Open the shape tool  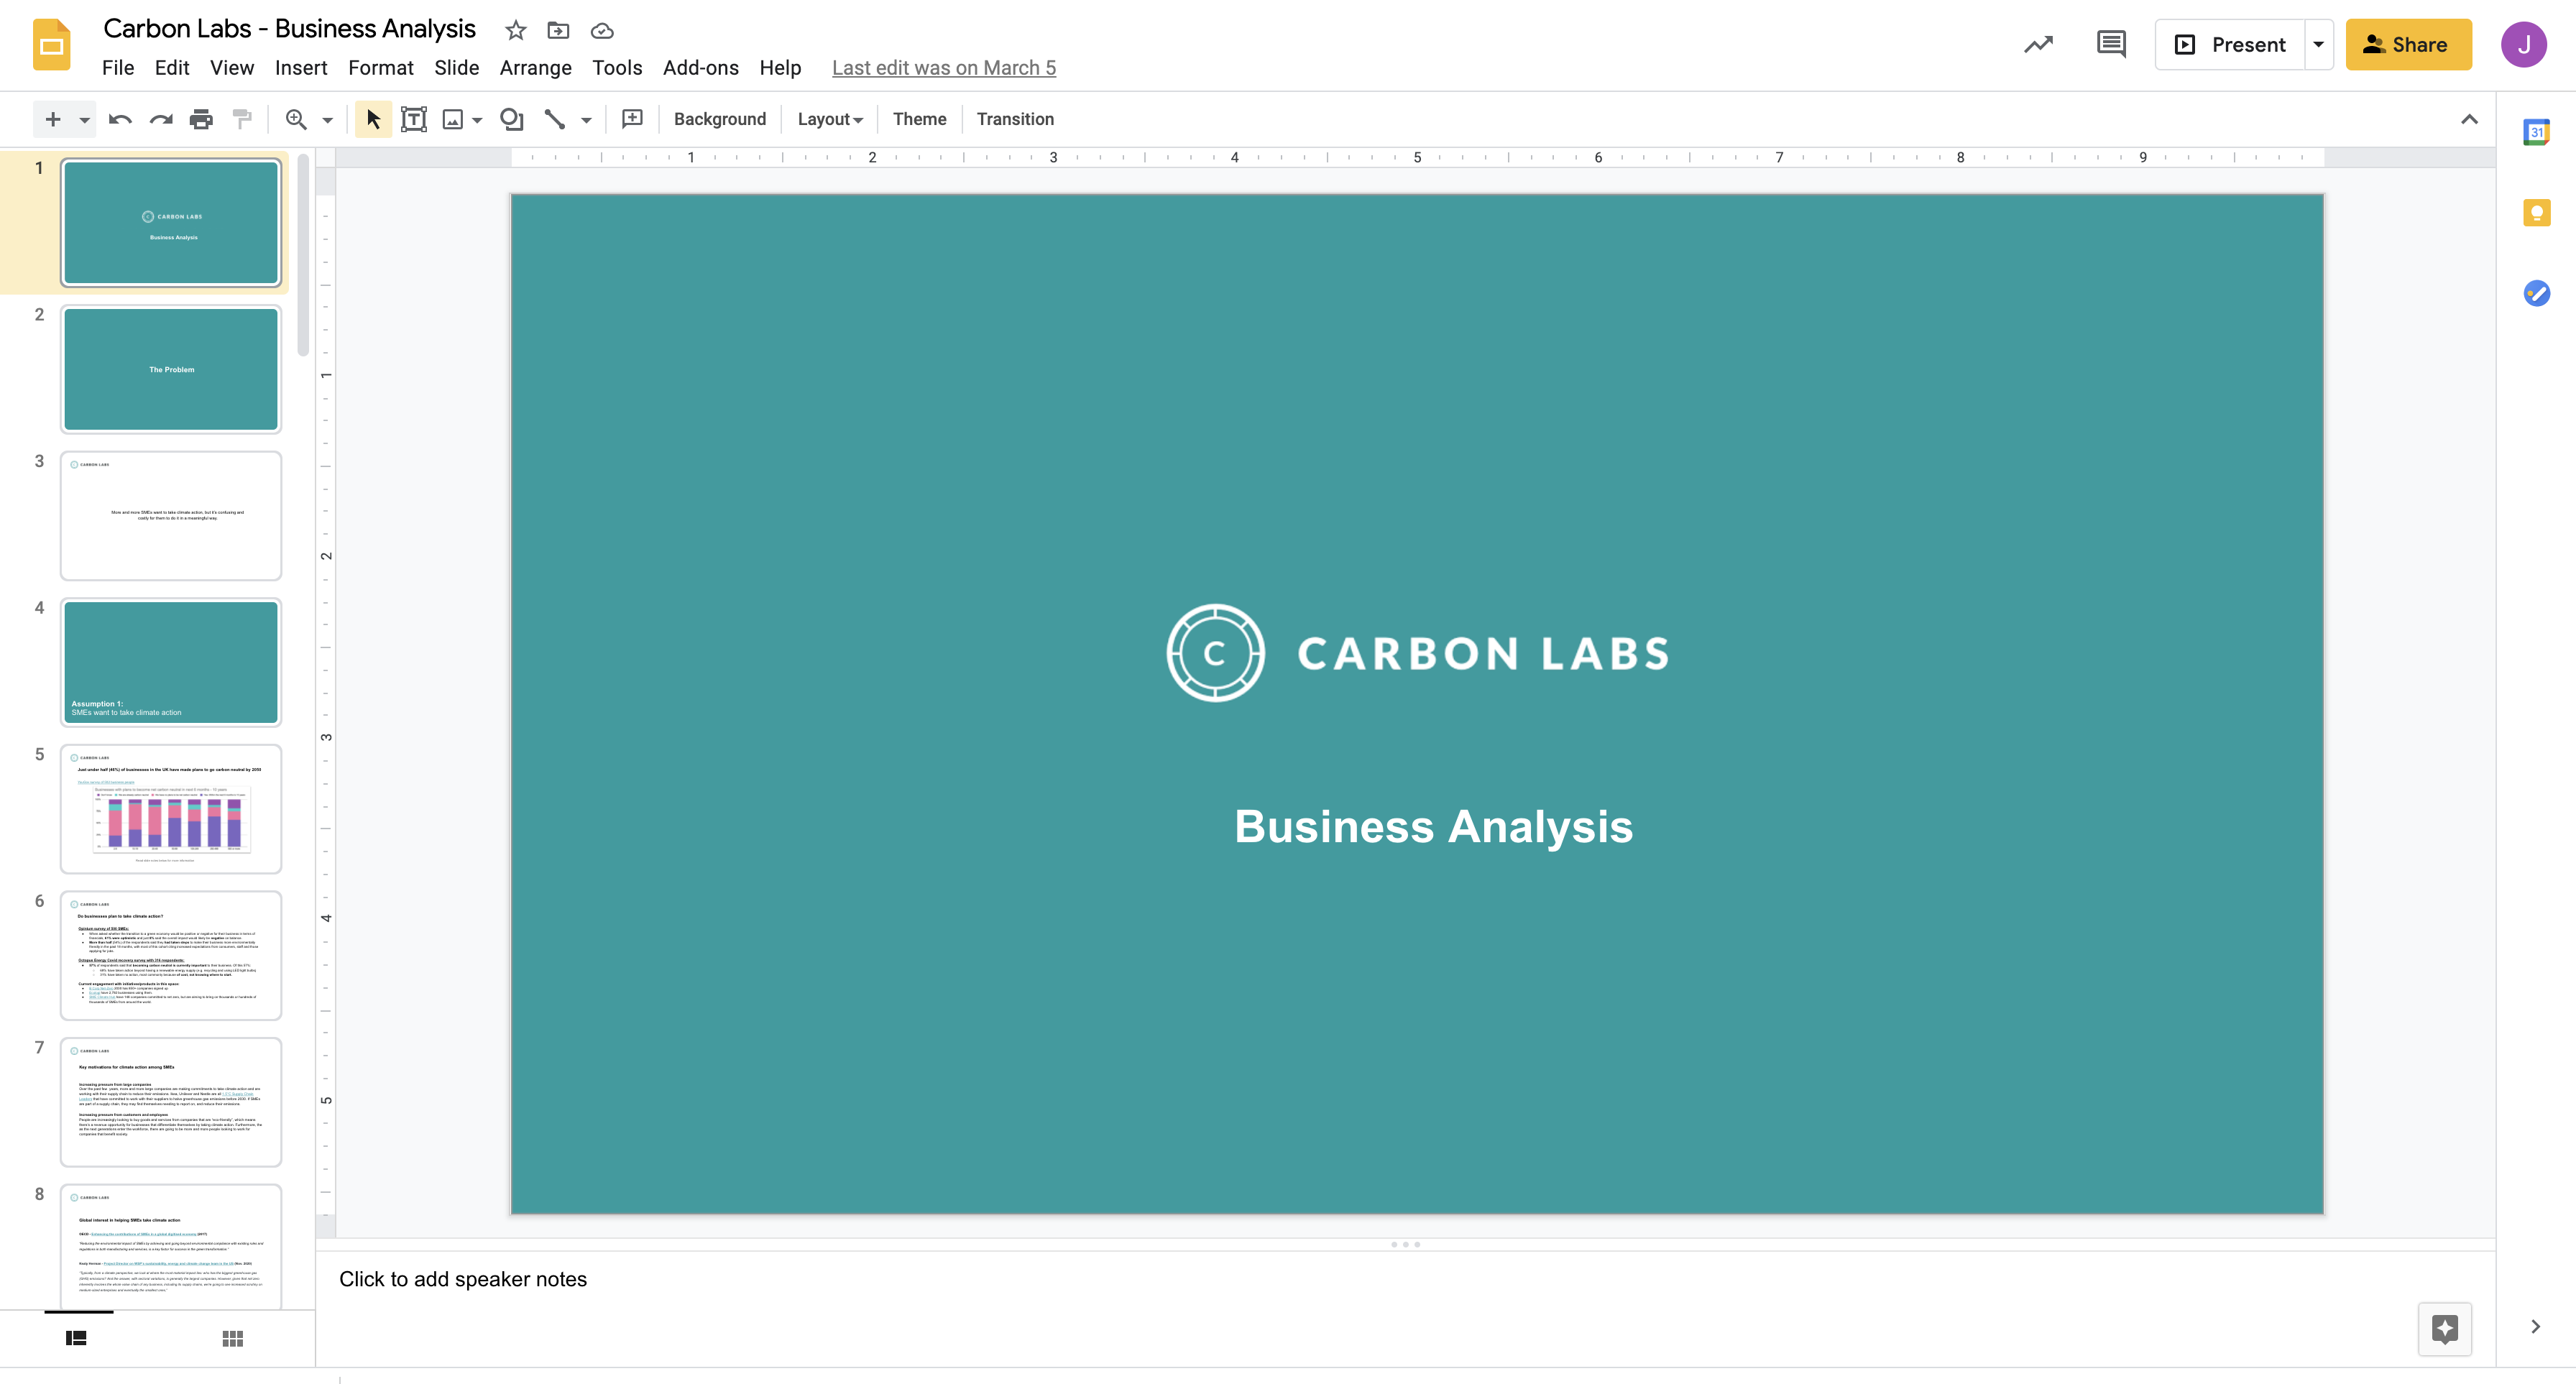point(512,119)
